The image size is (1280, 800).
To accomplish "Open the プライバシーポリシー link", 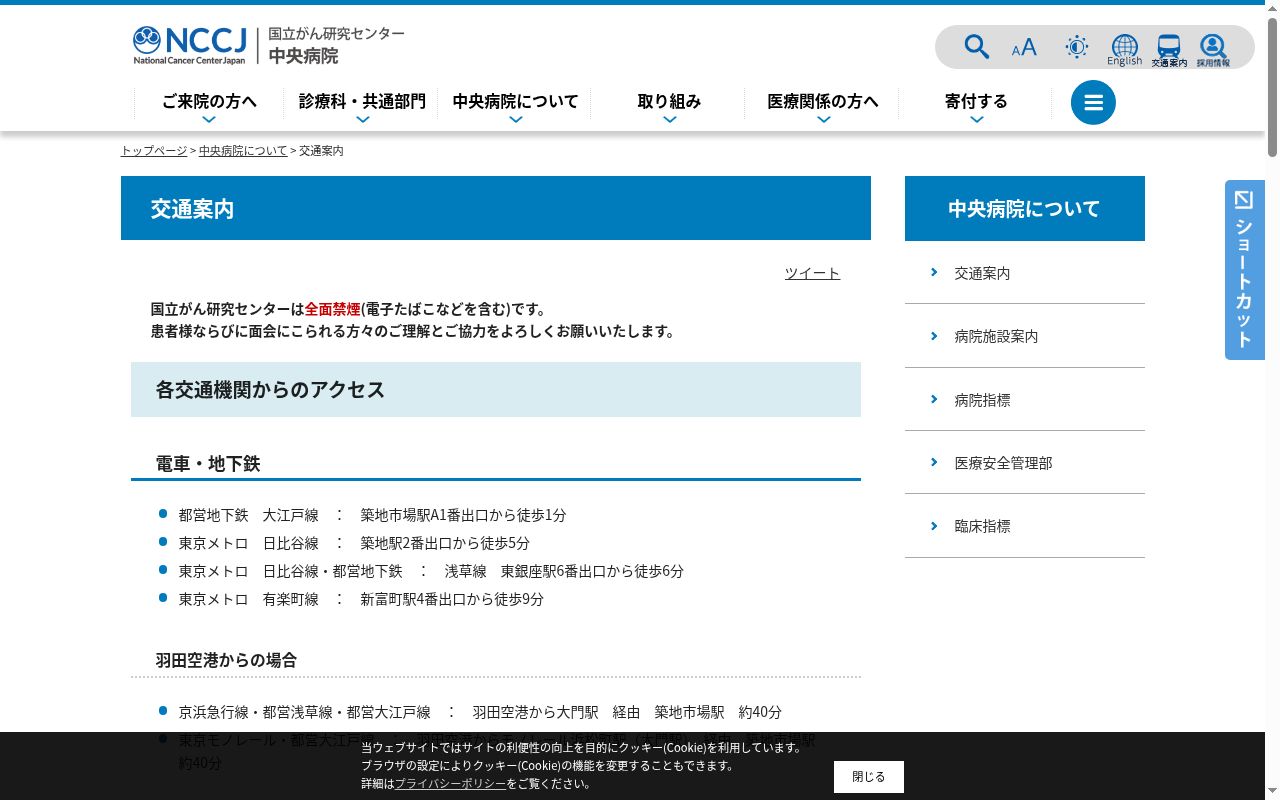I will 450,784.
